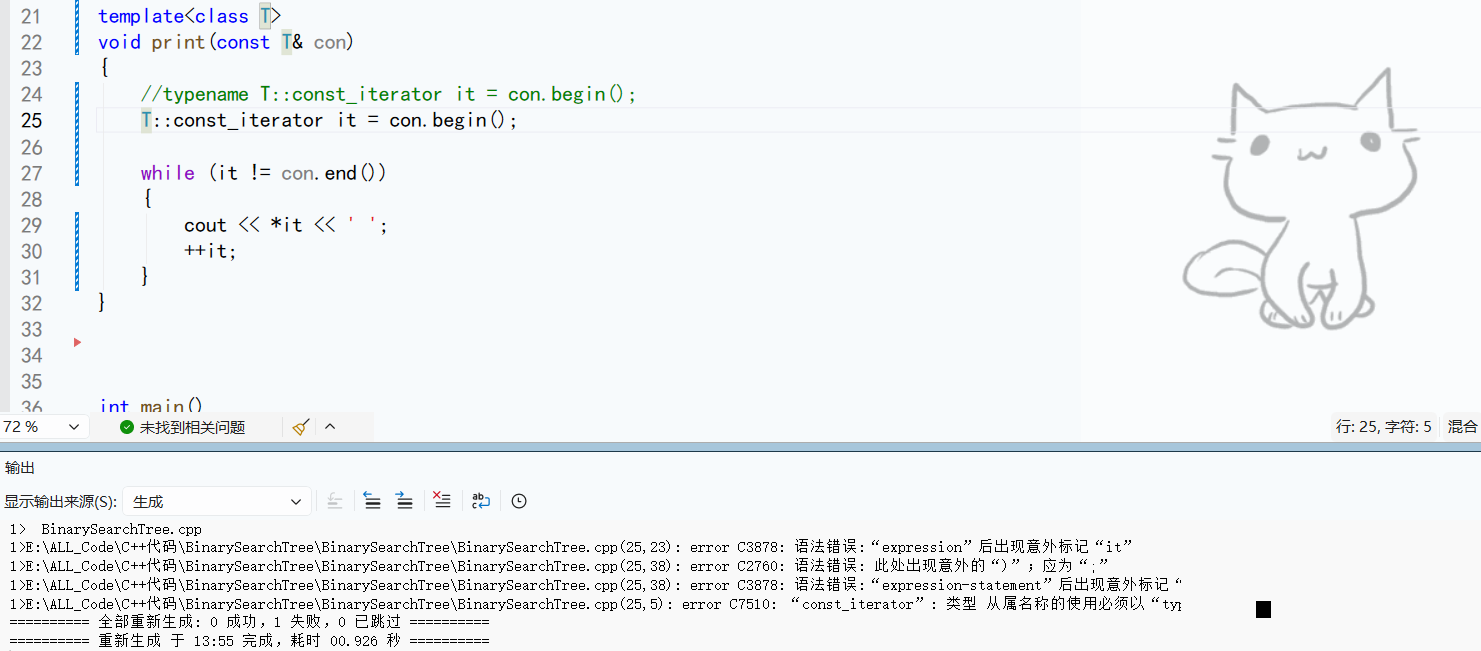This screenshot has width=1481, height=651.
Task: Click the C7510 const_iterator error line
Action: (x=595, y=604)
